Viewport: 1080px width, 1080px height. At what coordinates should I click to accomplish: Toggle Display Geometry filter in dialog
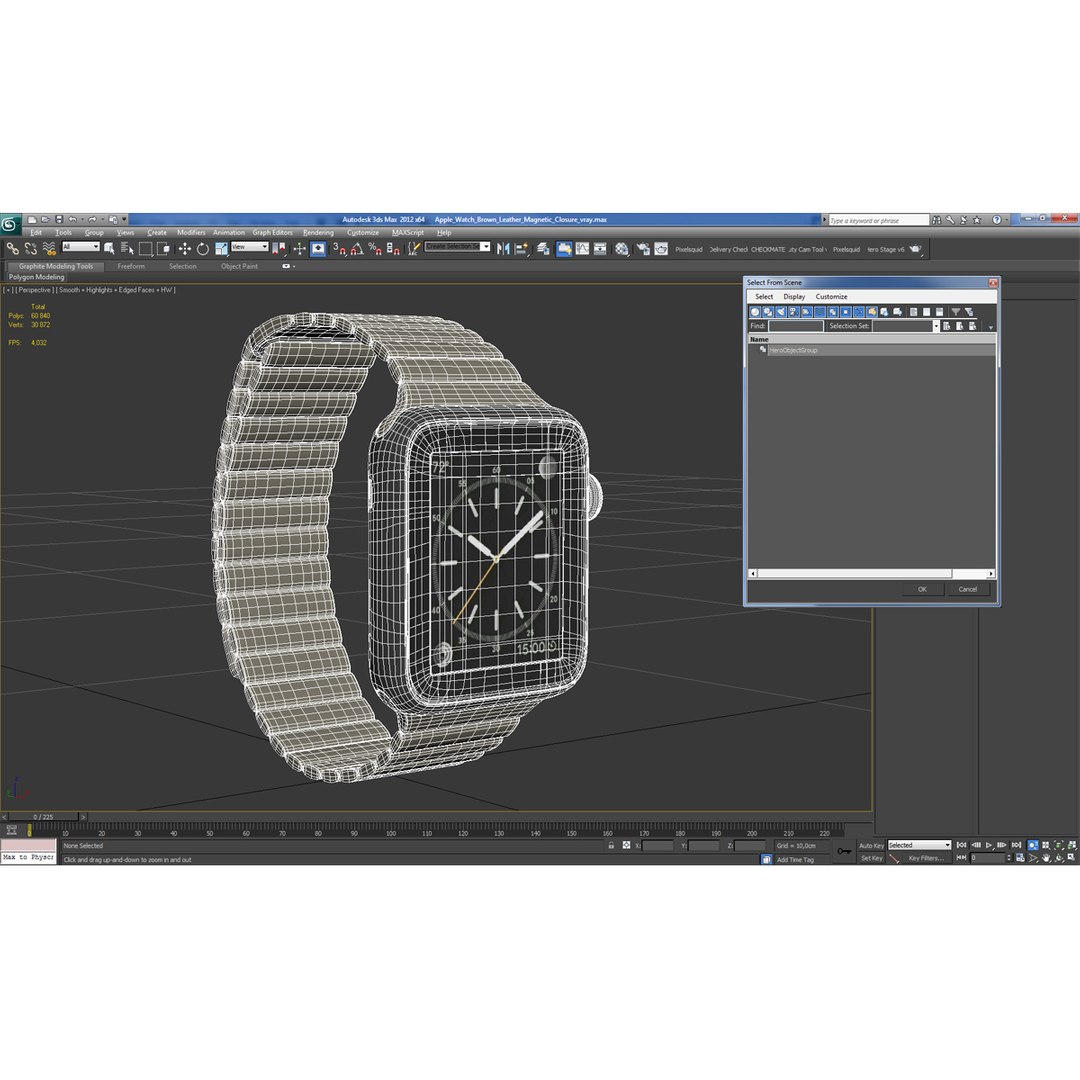click(x=755, y=312)
